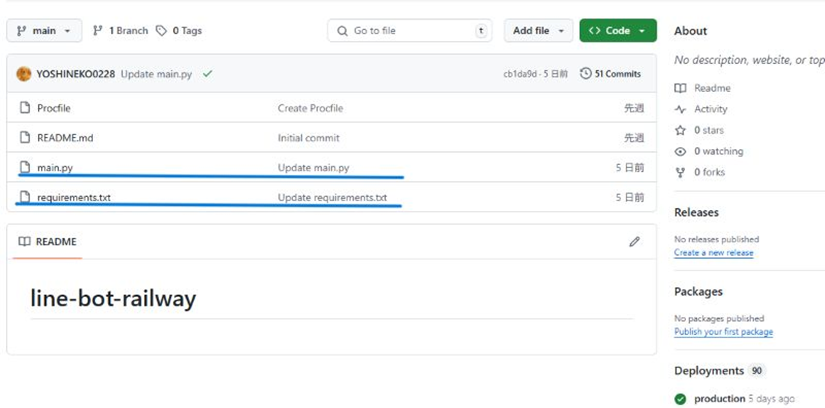Screen dimensions: 825x408
Task: Open the README.md file
Action: pos(65,138)
